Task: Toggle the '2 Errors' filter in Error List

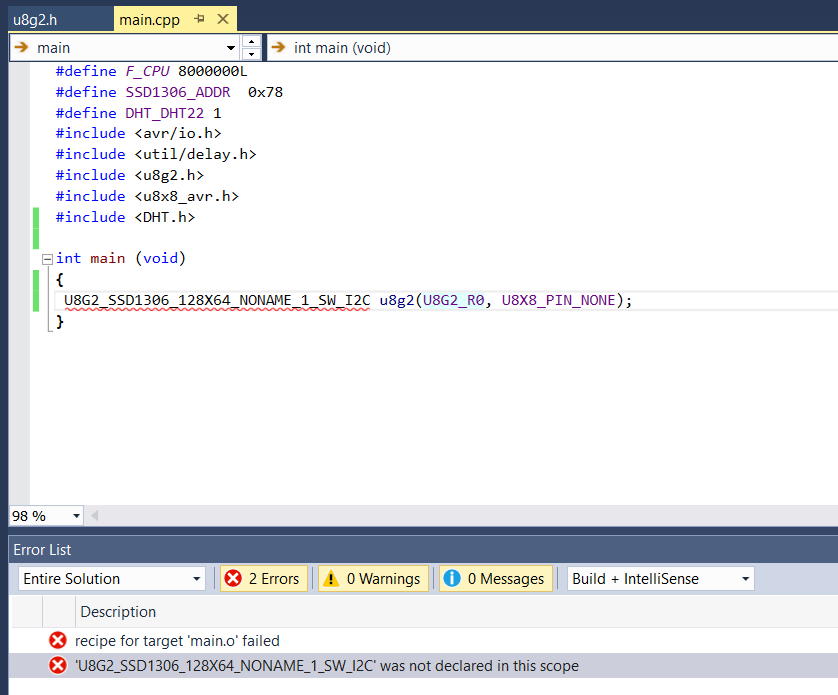Action: click(263, 578)
